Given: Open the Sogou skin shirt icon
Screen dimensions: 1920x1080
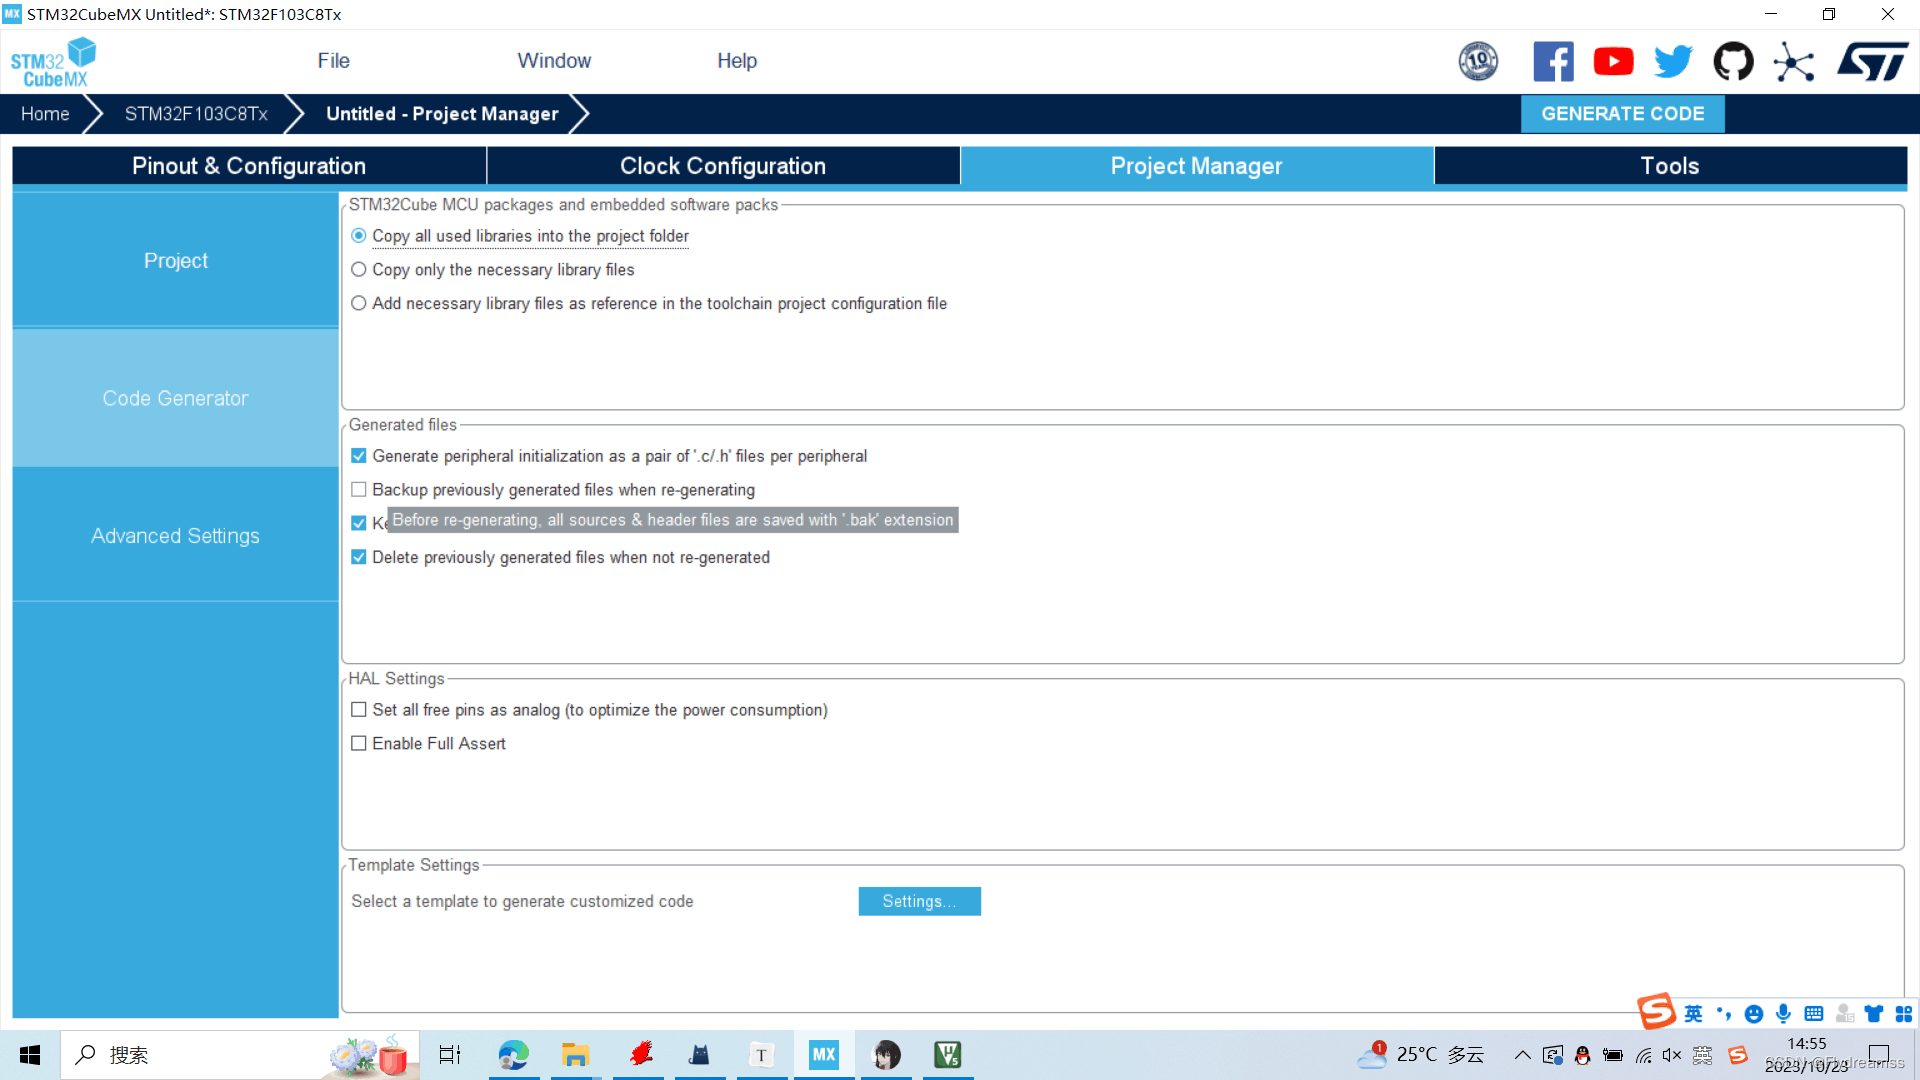Looking at the screenshot, I should (1873, 1013).
